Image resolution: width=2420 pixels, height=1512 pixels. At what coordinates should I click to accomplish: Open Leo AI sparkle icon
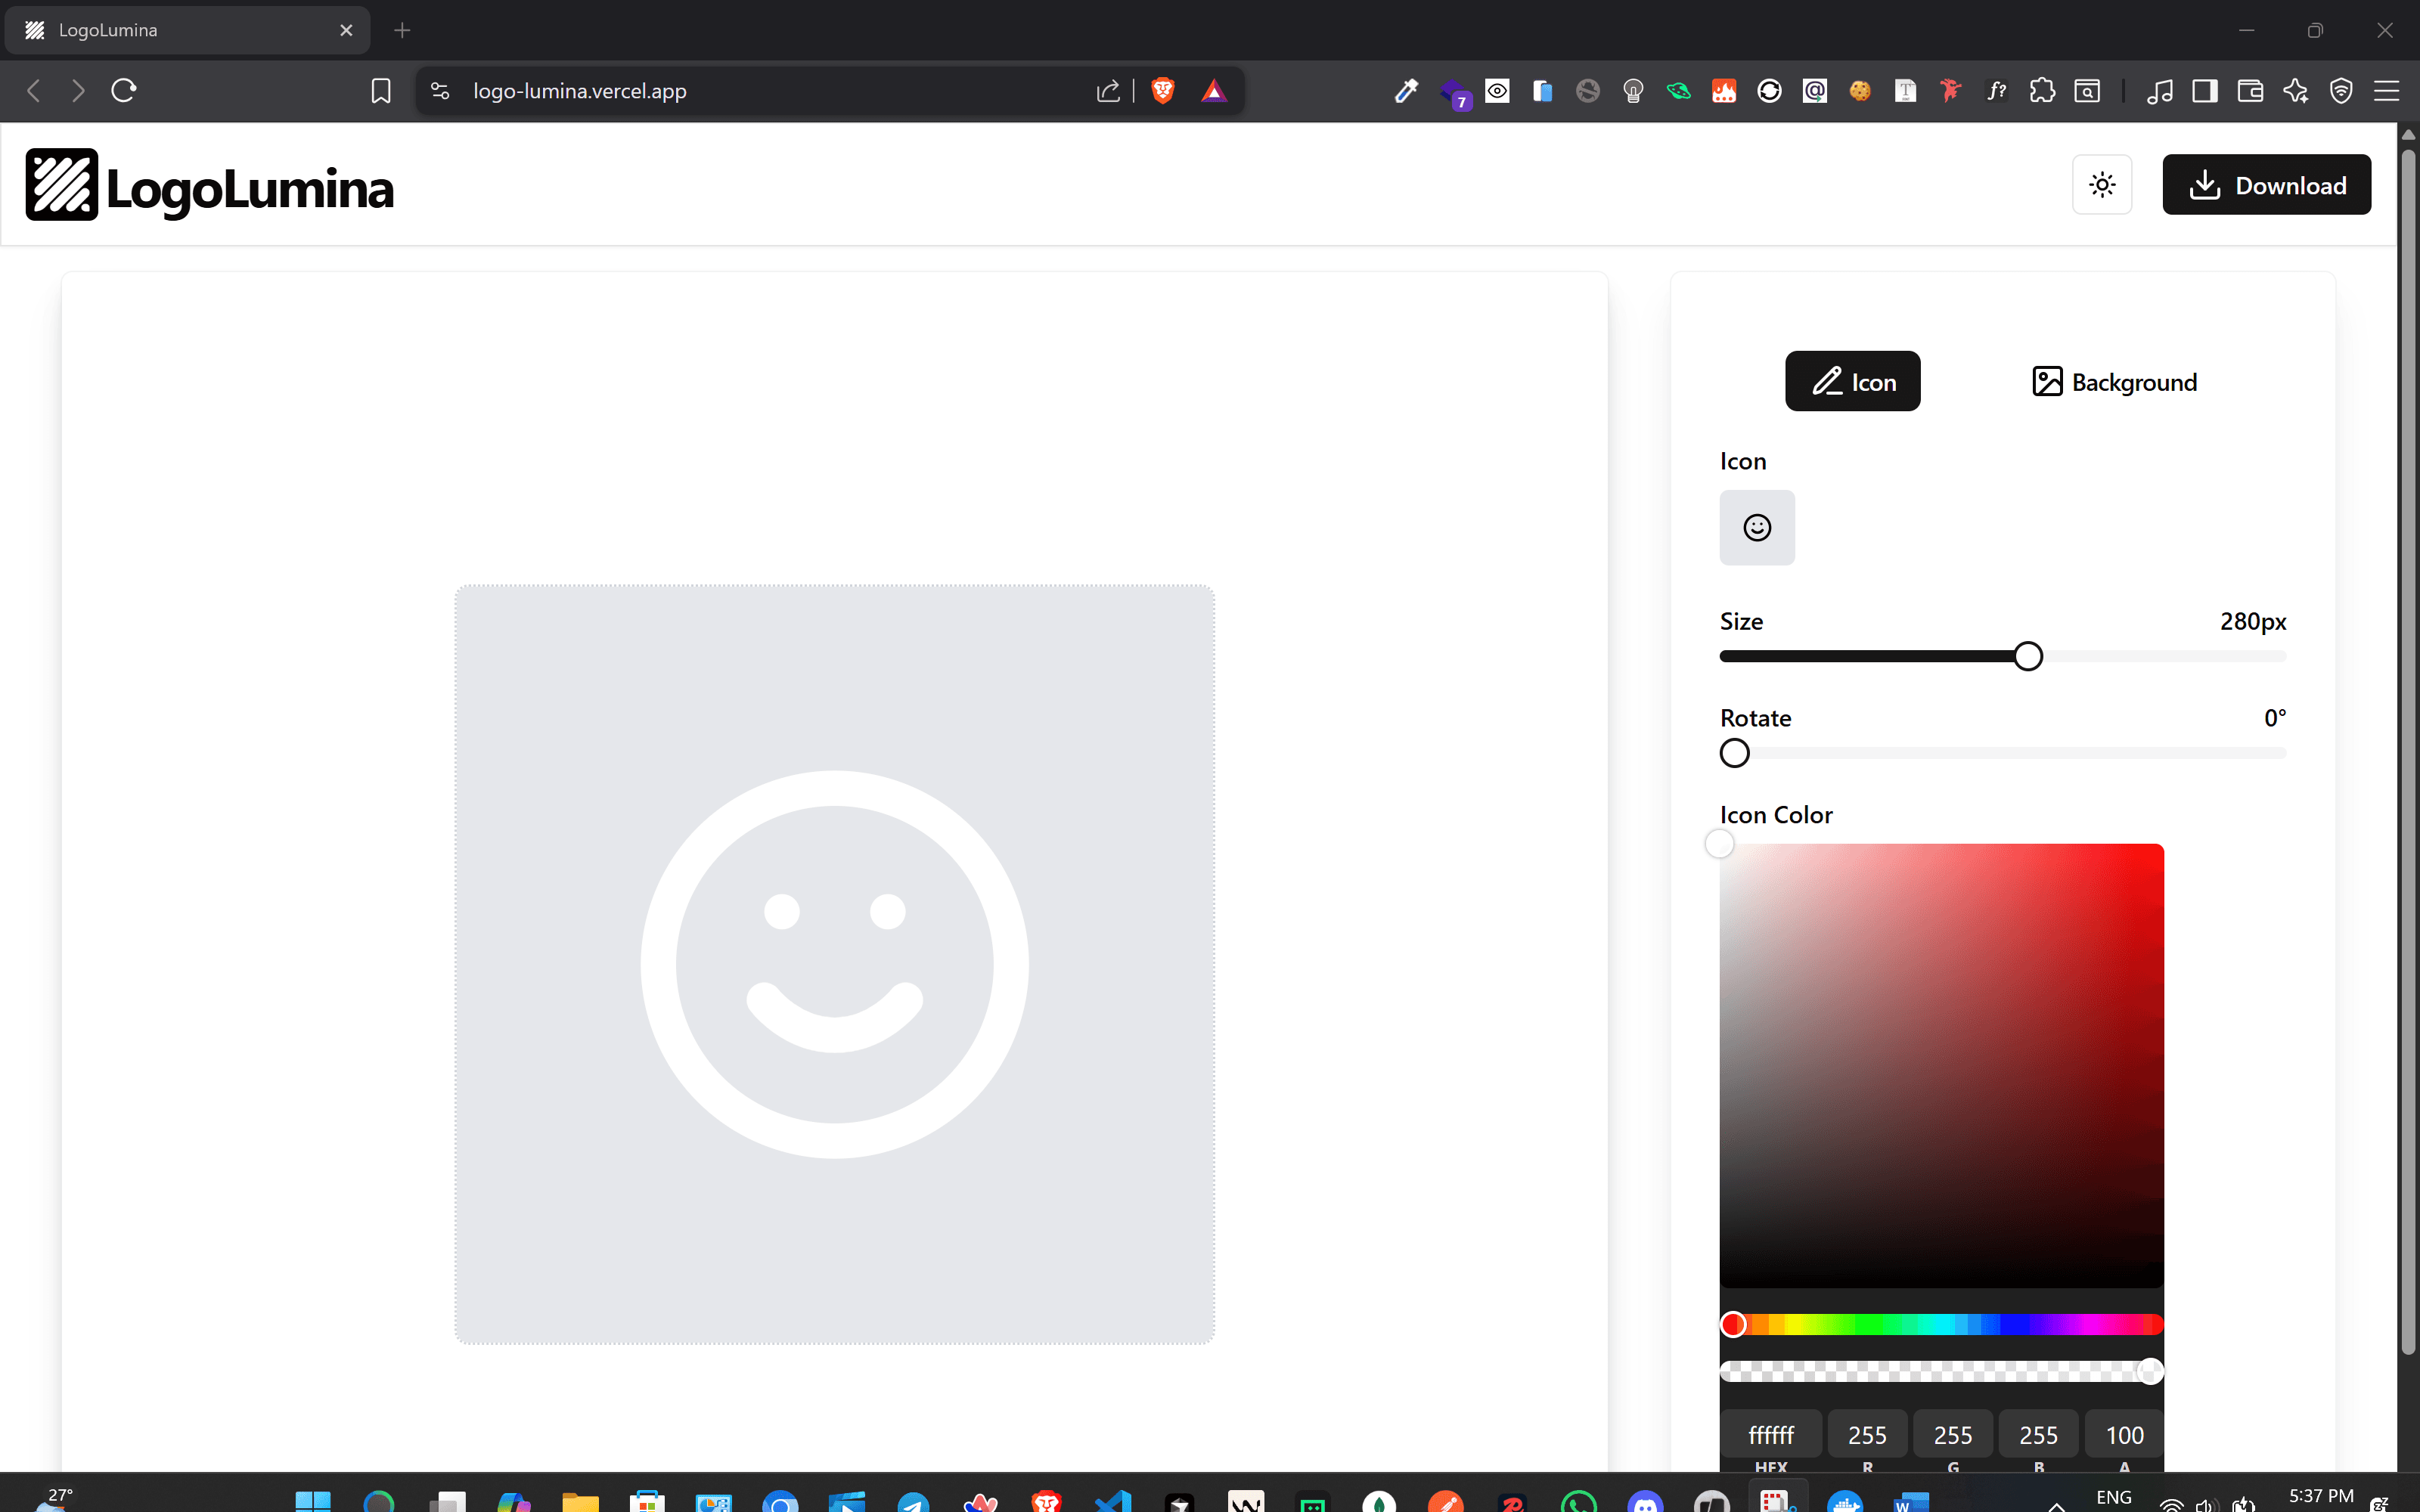coord(2296,91)
